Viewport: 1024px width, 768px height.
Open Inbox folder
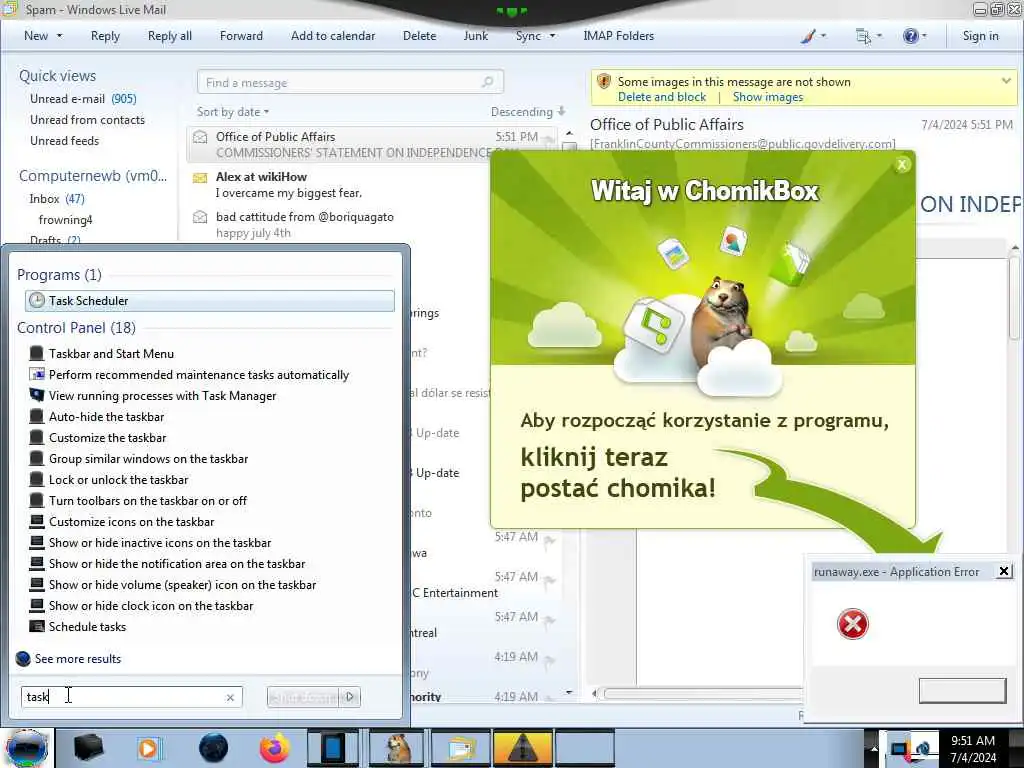(x=56, y=199)
